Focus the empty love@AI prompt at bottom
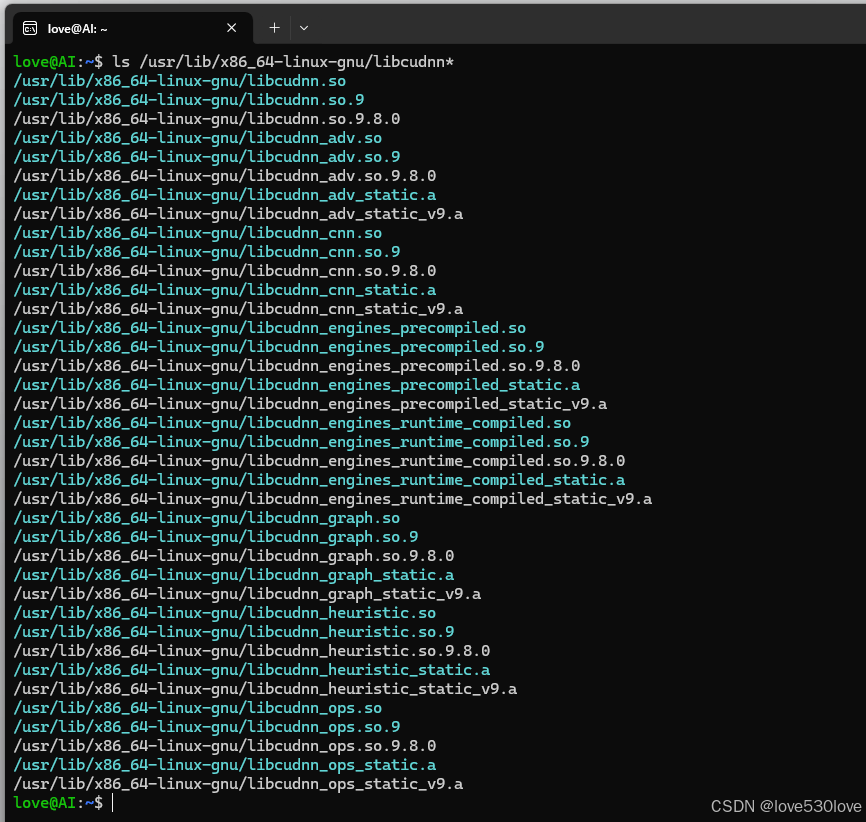Screen dimensions: 866x822 click(x=64, y=803)
